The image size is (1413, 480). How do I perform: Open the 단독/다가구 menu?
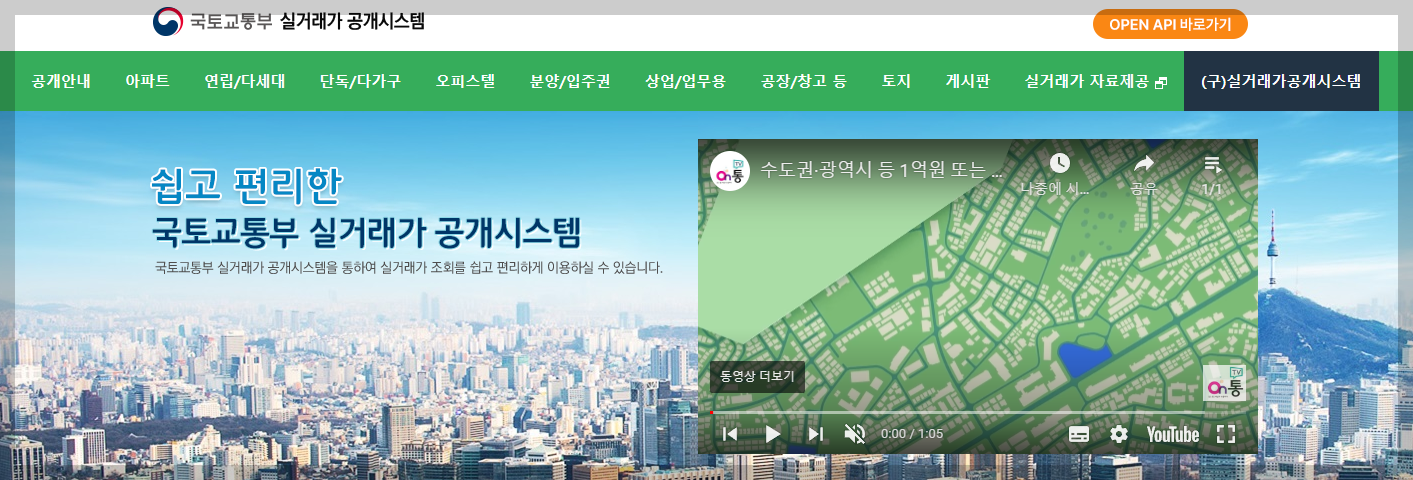[x=360, y=81]
